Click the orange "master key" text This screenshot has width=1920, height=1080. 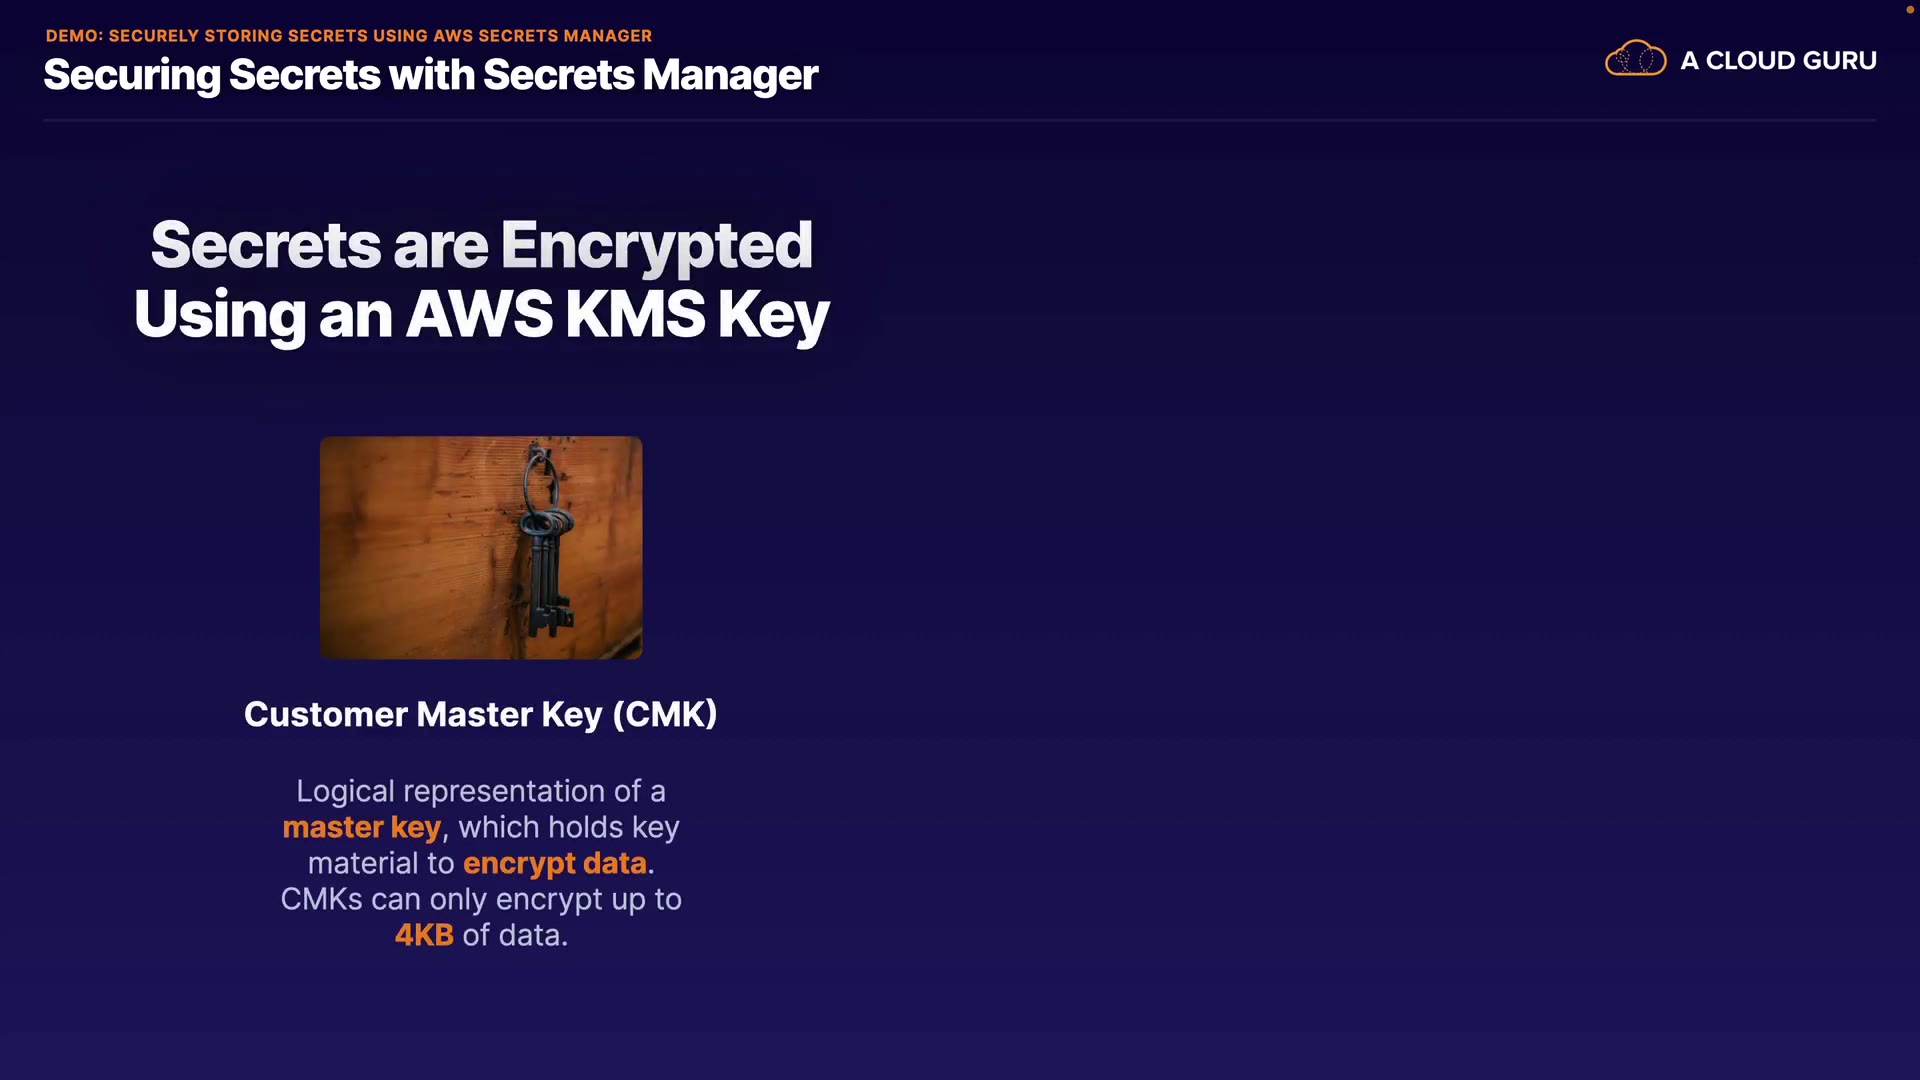pos(361,827)
